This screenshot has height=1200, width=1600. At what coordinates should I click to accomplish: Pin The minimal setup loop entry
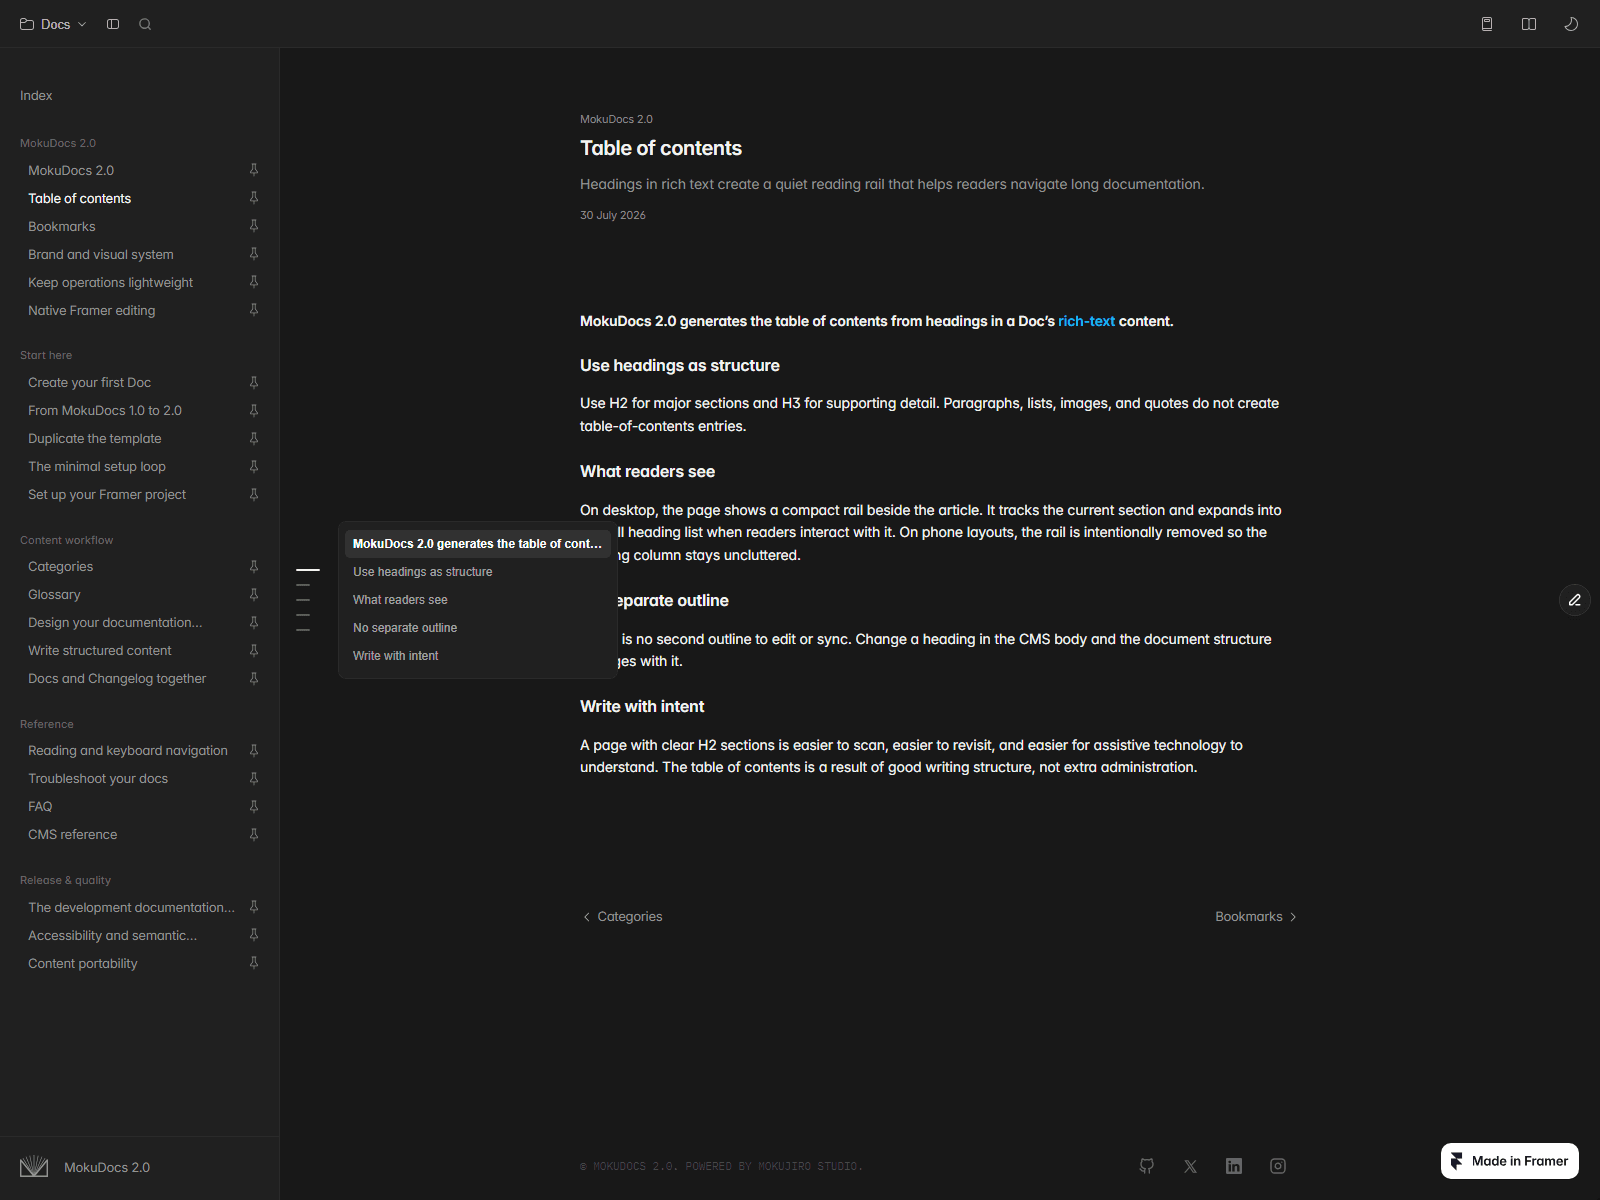254,466
